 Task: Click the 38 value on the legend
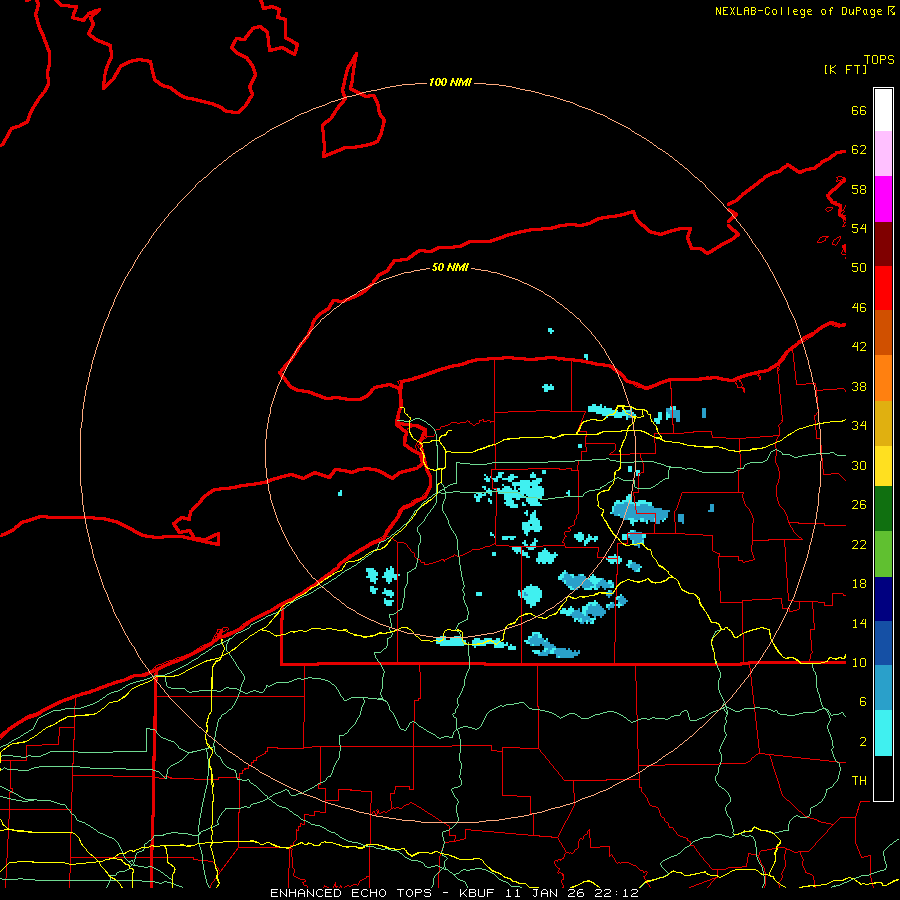(x=859, y=387)
